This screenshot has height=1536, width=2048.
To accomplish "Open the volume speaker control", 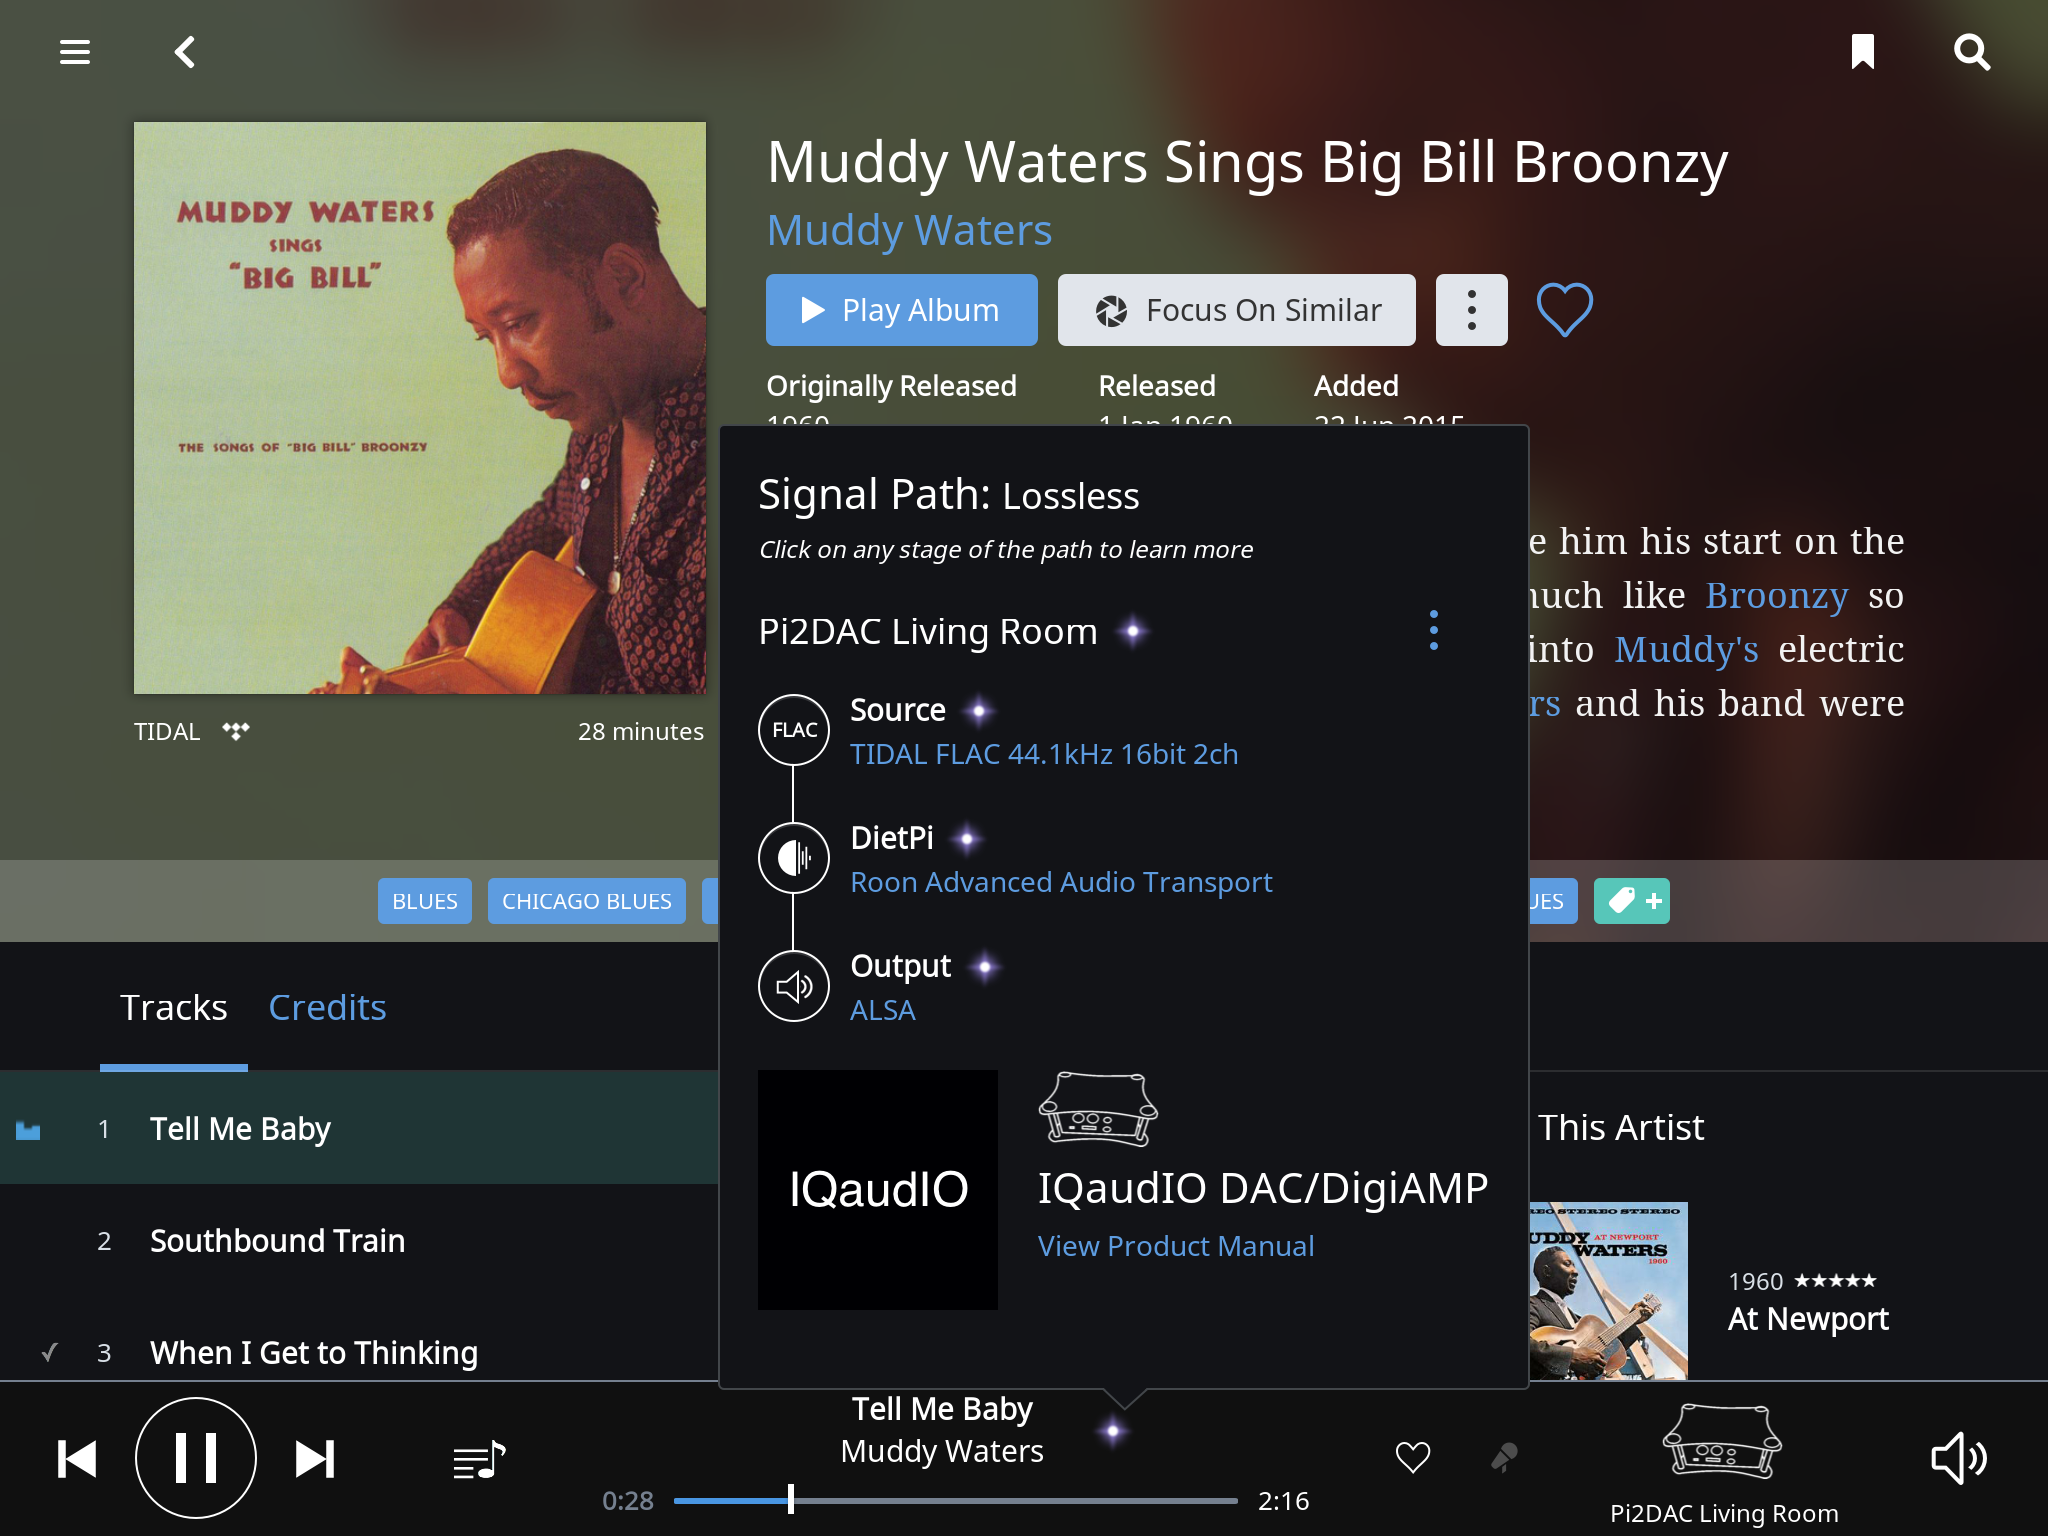I will pyautogui.click(x=1958, y=1459).
